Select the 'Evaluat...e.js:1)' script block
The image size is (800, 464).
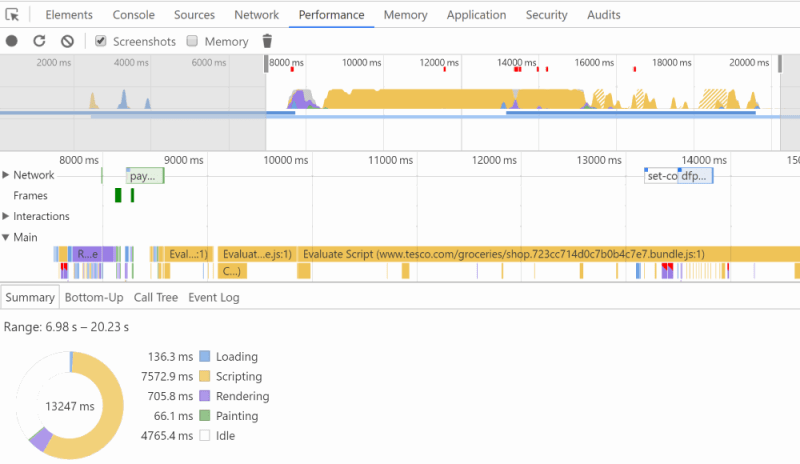tap(257, 254)
